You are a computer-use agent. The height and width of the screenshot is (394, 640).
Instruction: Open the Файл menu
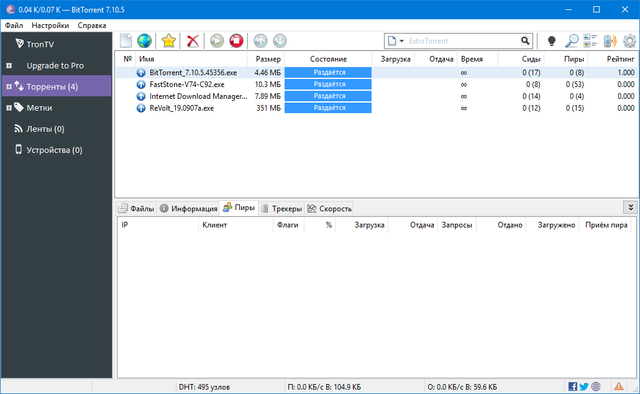tap(14, 25)
